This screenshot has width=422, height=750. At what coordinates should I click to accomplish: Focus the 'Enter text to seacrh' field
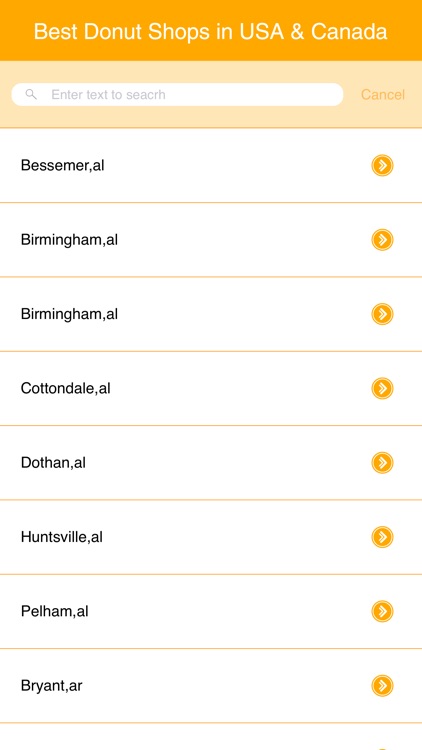177,94
